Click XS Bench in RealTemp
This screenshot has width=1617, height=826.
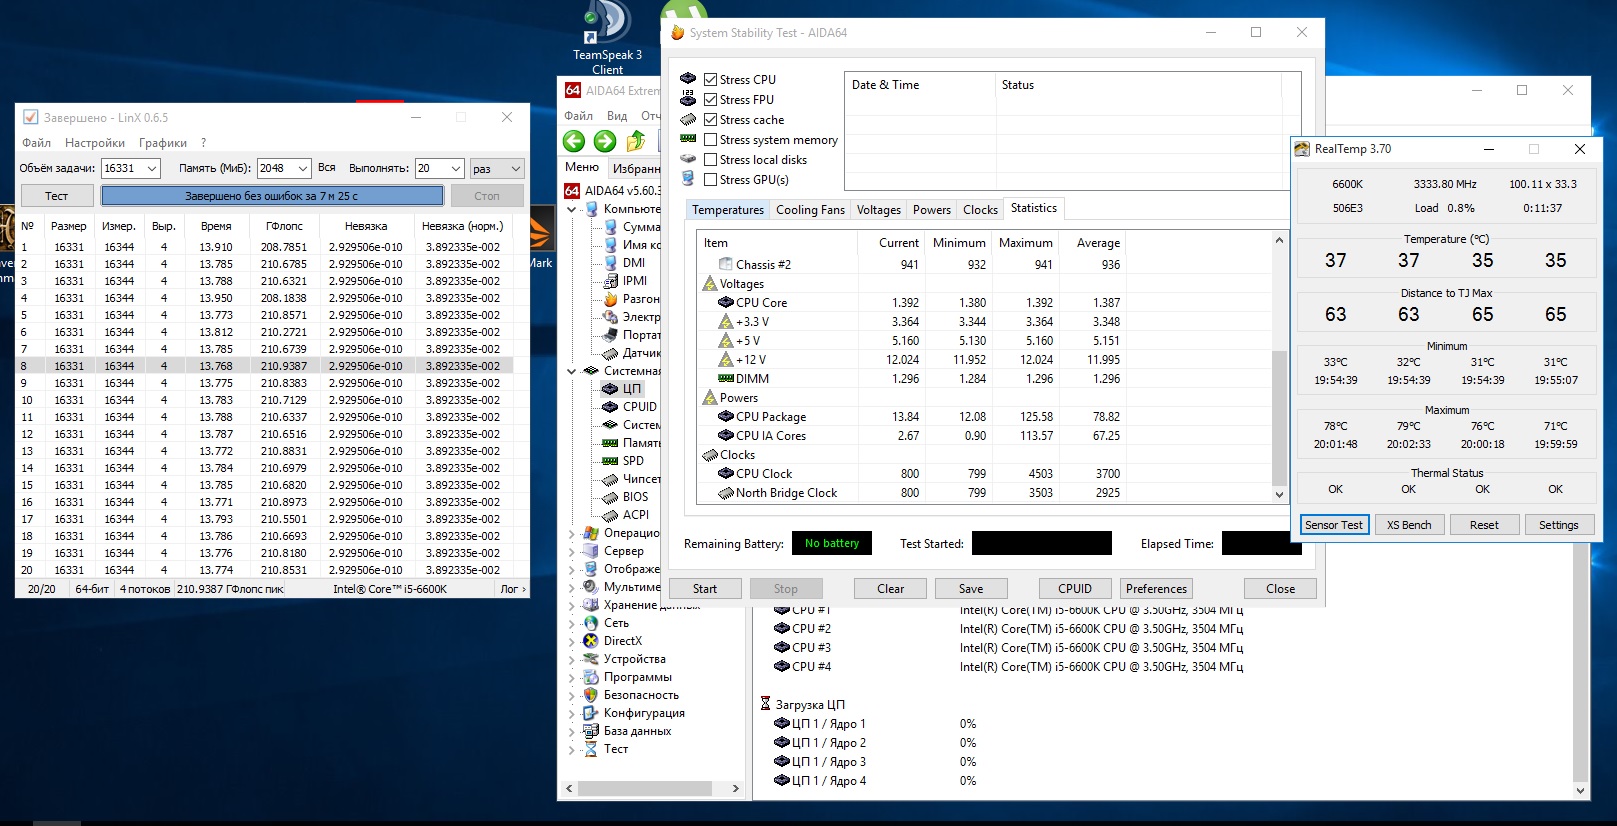point(1409,525)
